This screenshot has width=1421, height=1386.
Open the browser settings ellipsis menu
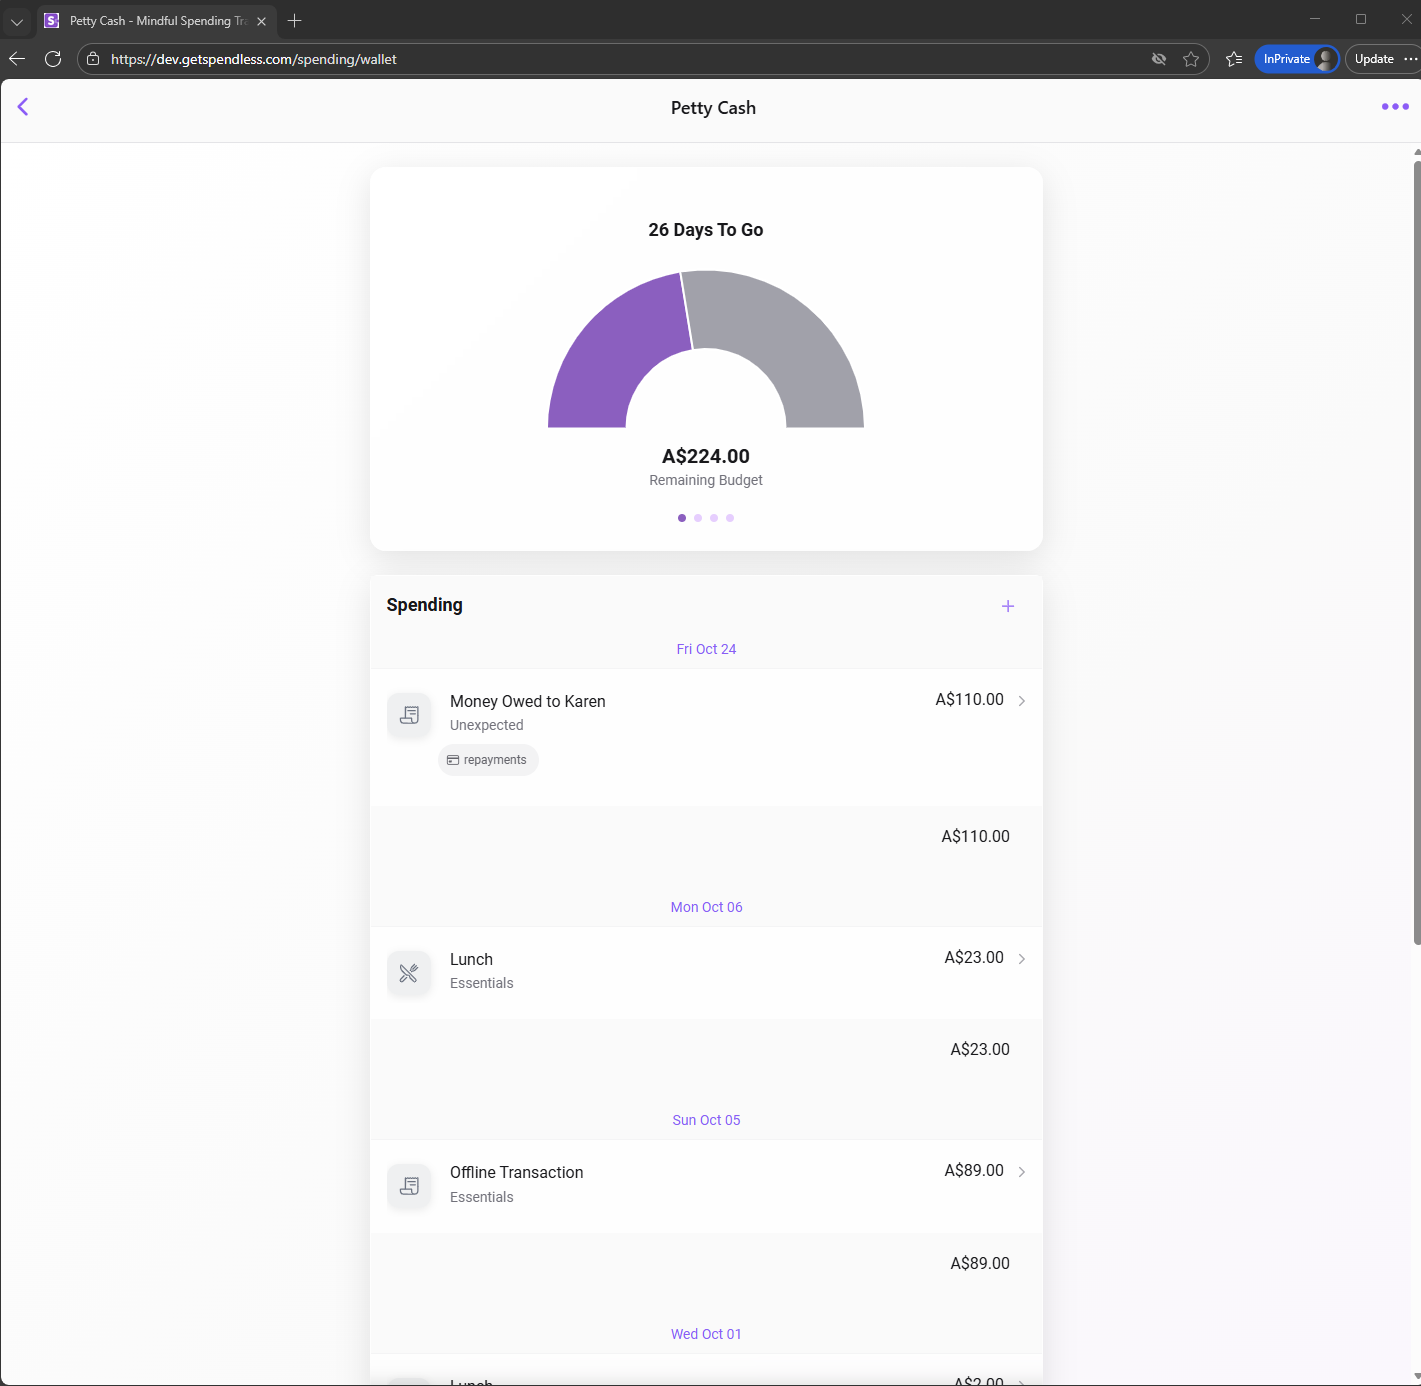[1412, 59]
